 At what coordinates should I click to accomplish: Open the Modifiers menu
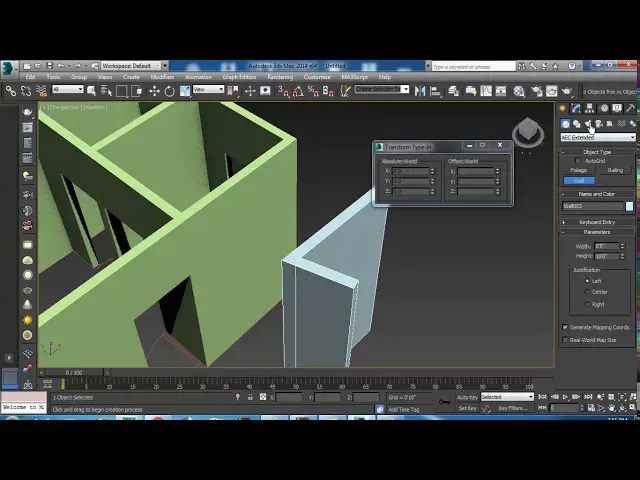tap(162, 77)
